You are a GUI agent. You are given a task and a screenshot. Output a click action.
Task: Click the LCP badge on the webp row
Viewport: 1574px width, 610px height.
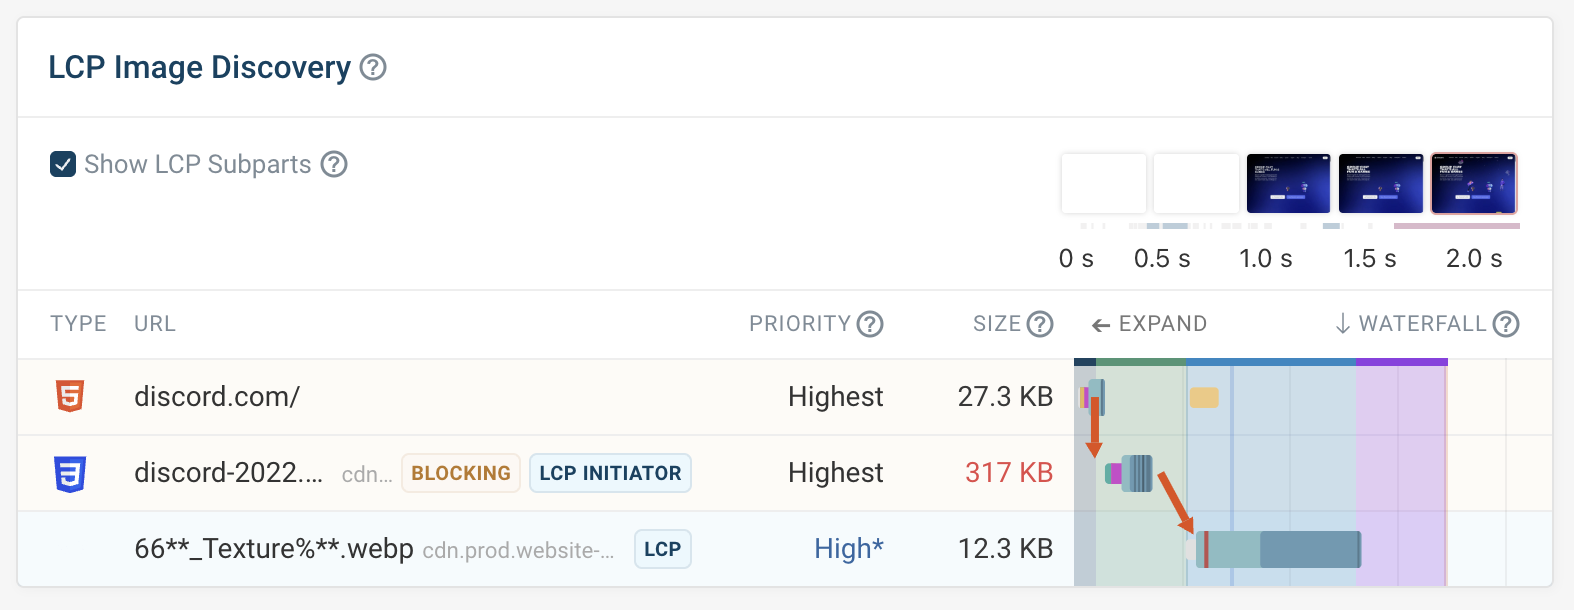[663, 549]
